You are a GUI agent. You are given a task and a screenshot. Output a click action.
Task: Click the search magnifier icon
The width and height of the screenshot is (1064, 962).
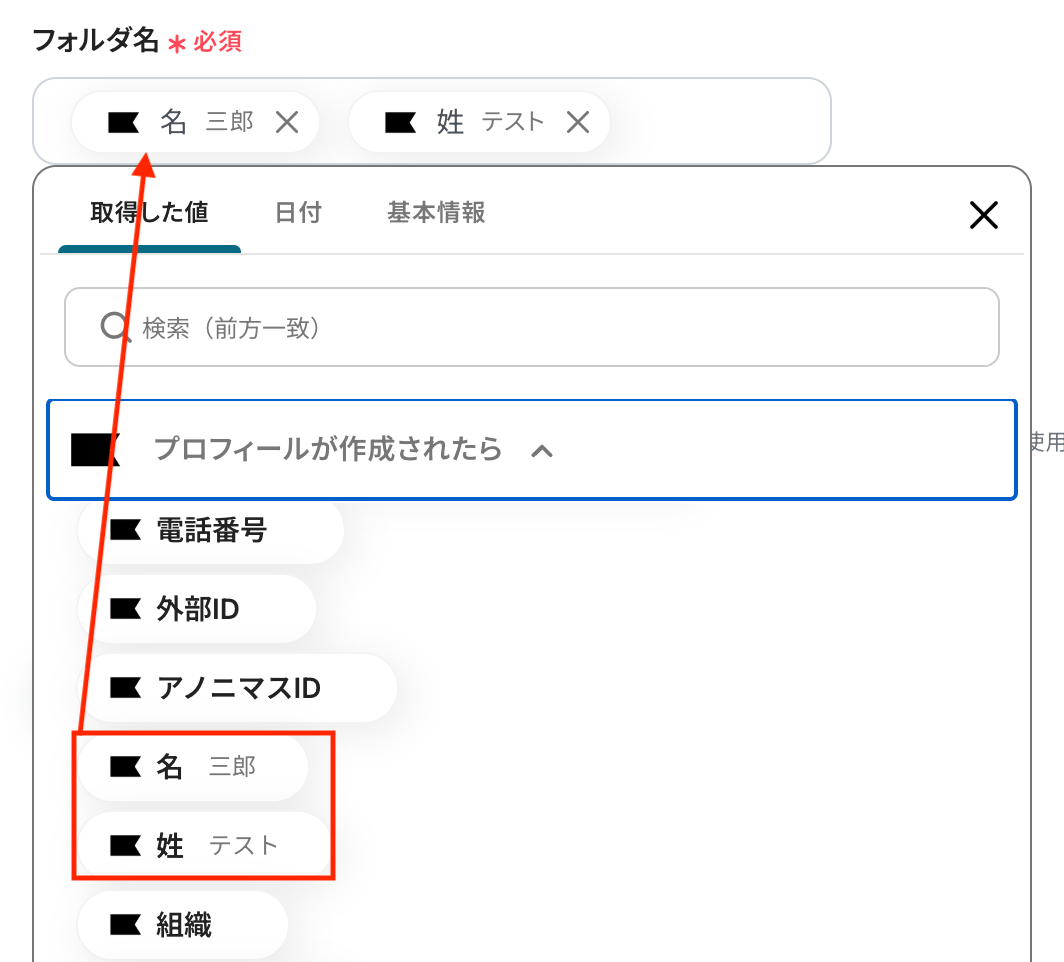click(115, 327)
